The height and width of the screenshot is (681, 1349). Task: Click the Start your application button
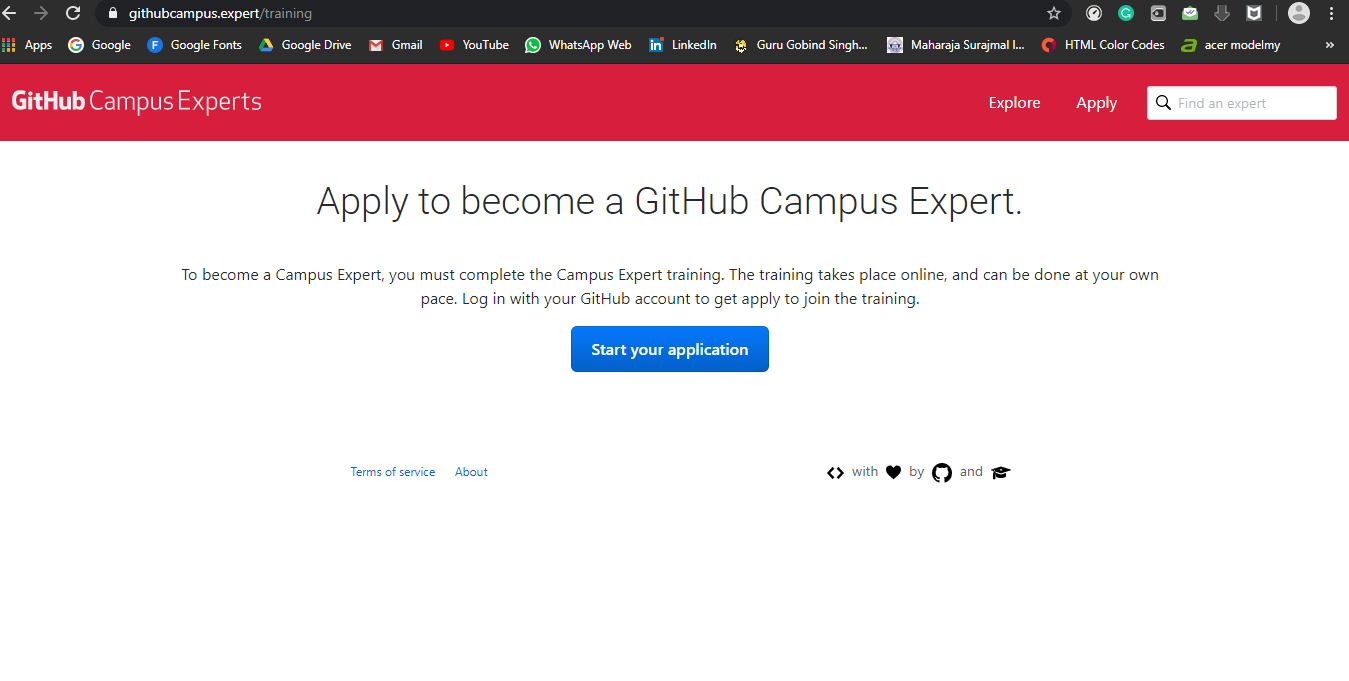click(670, 349)
